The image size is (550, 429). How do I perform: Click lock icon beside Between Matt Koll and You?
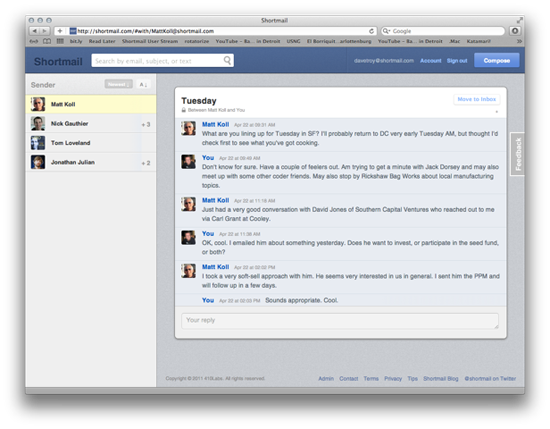(183, 110)
